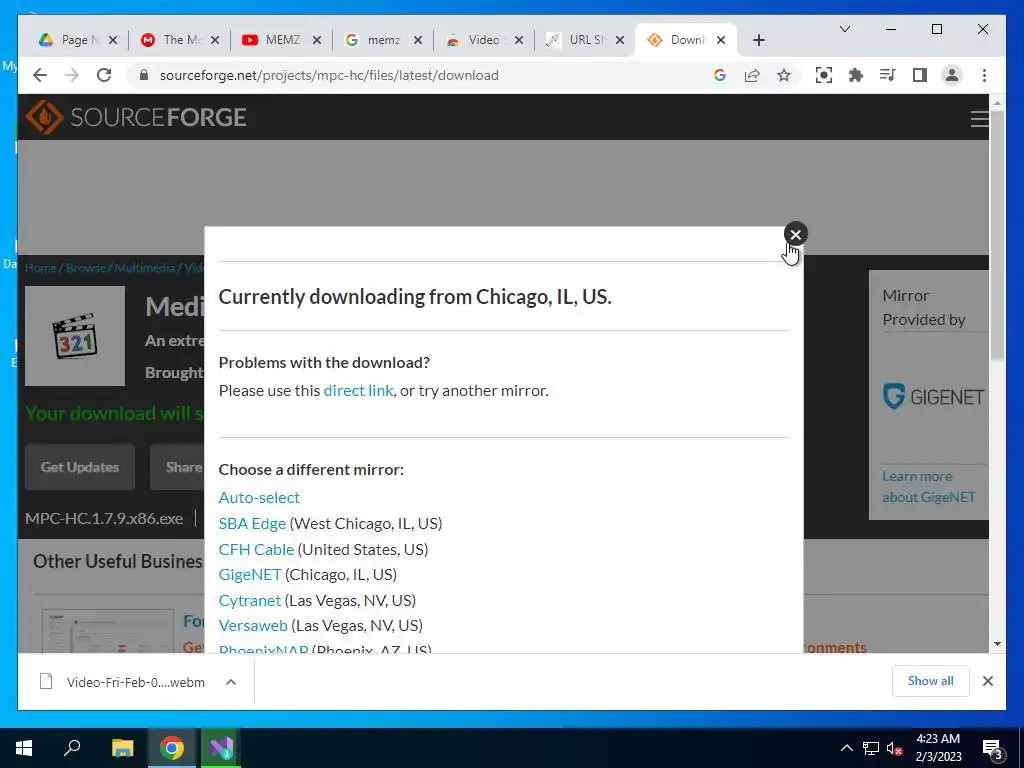The height and width of the screenshot is (768, 1024).
Task: Follow the direct link
Action: click(x=358, y=391)
